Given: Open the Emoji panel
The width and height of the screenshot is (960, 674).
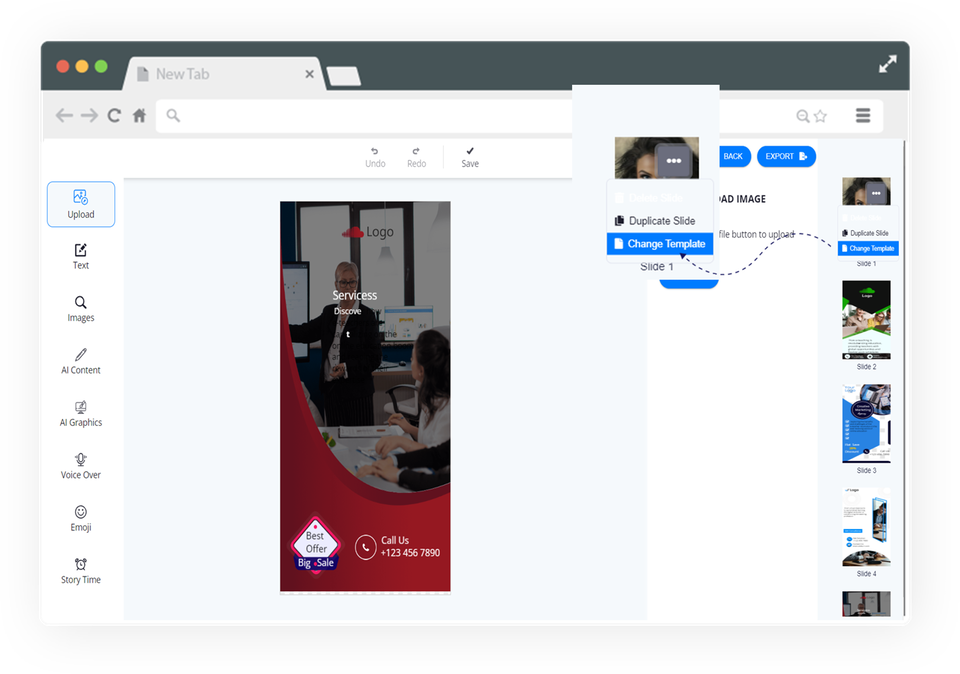Looking at the screenshot, I should tap(81, 519).
